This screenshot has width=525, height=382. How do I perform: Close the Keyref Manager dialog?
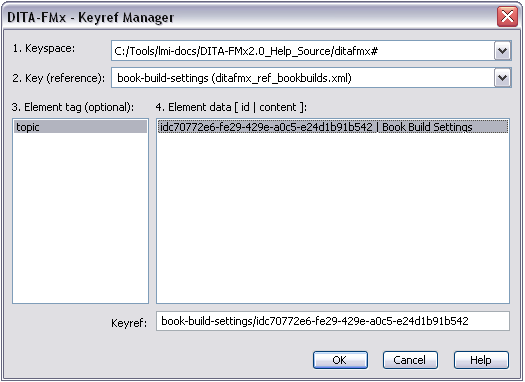(x=507, y=16)
